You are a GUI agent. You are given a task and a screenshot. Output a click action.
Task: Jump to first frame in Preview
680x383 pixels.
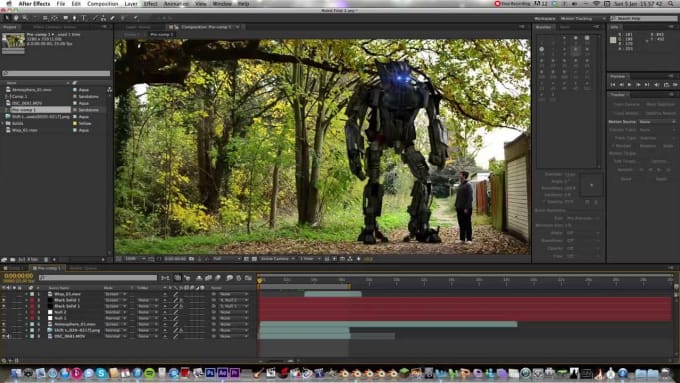613,85
